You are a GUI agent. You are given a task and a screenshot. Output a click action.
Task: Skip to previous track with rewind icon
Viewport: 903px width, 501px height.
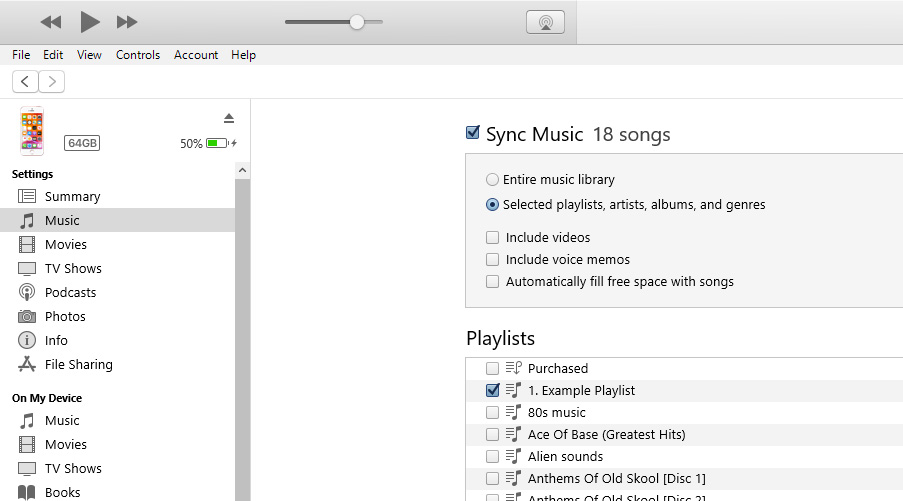(51, 22)
